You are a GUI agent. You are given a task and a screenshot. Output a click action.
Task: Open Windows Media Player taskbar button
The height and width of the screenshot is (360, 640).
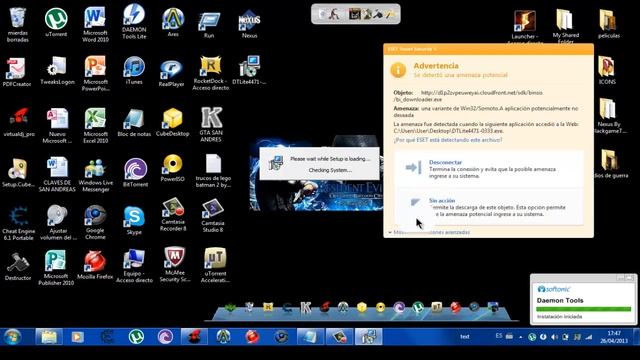click(78, 337)
